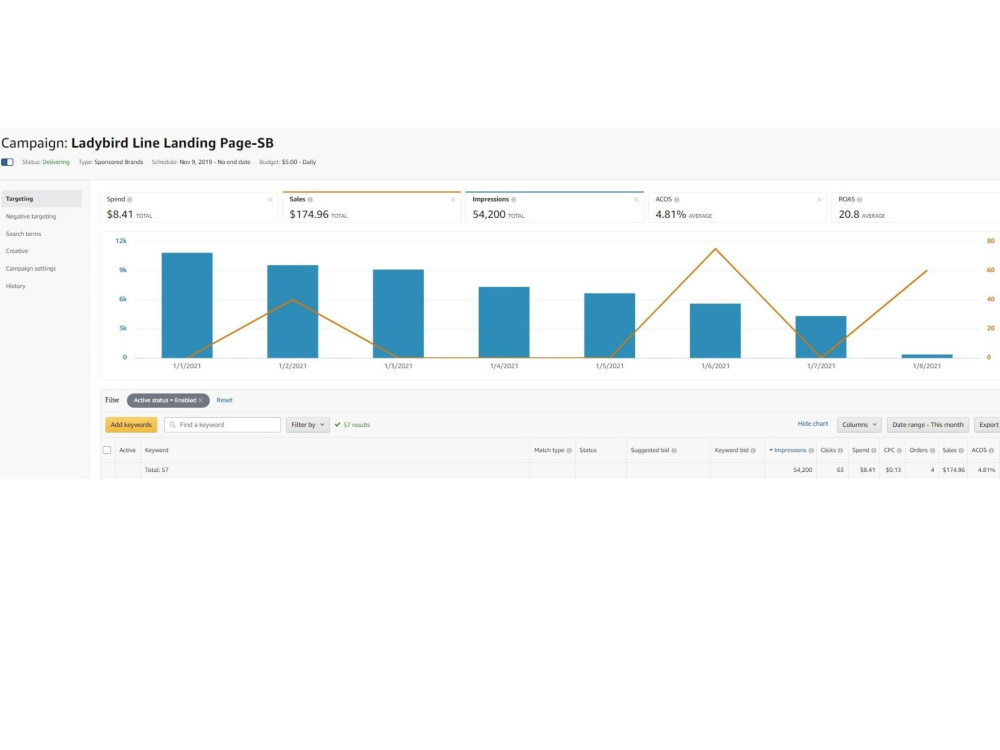The width and height of the screenshot is (1000, 750).
Task: Click the Export button
Action: pos(988,425)
